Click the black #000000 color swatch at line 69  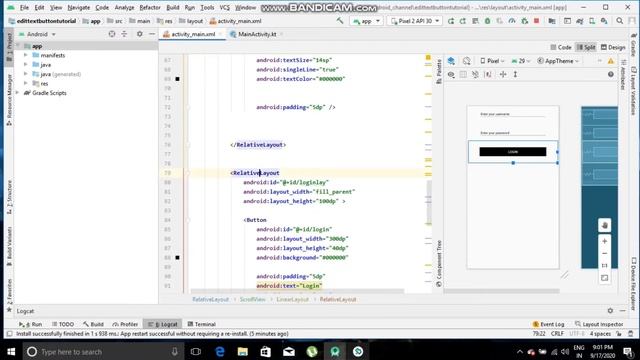click(177, 79)
